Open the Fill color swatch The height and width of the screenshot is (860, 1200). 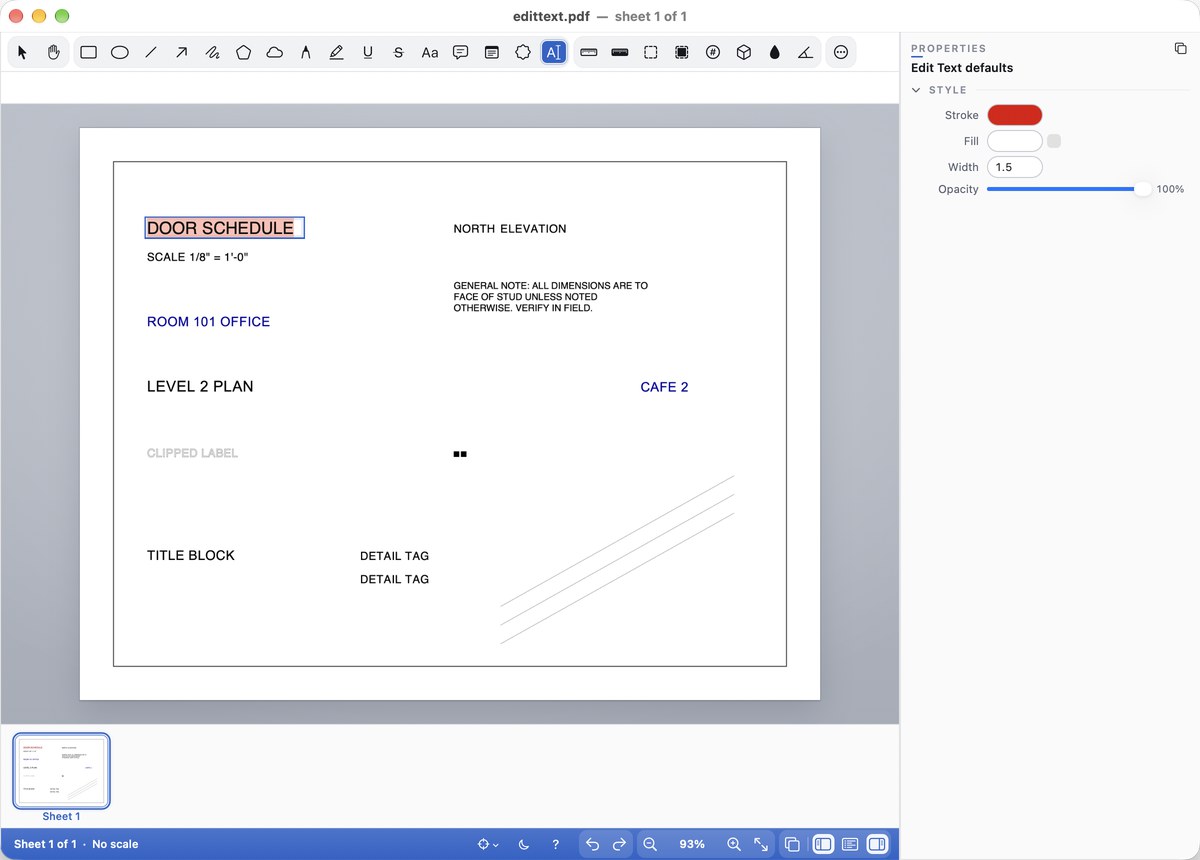(x=1014, y=141)
